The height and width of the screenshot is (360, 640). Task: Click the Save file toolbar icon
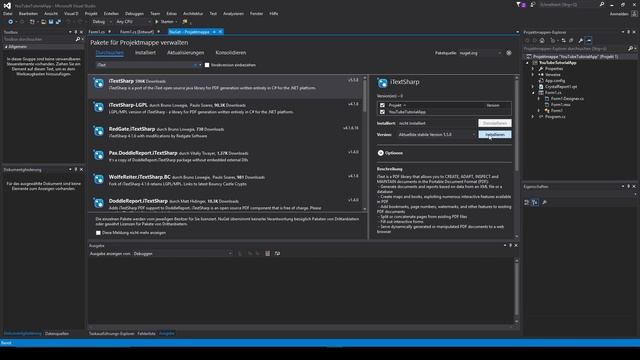pos(51,22)
